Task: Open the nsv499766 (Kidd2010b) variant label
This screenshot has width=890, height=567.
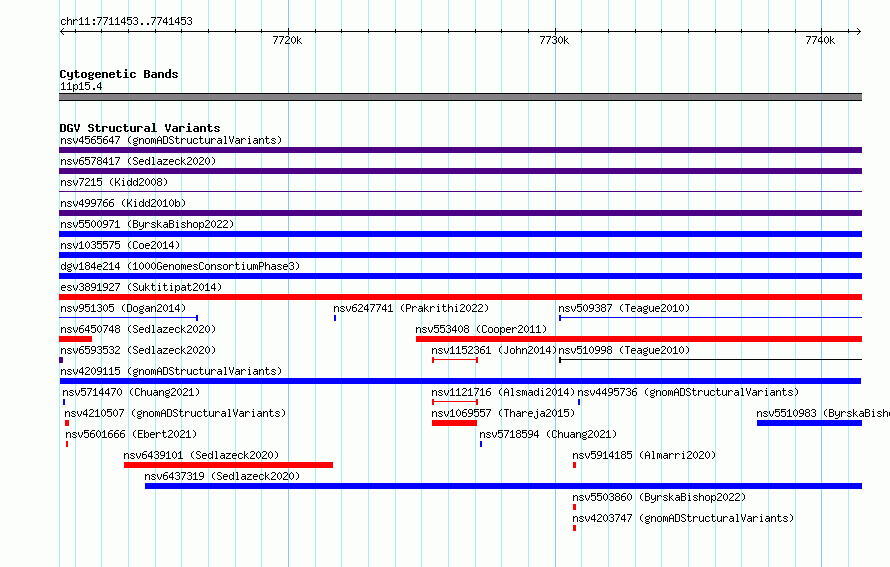Action: pos(123,203)
